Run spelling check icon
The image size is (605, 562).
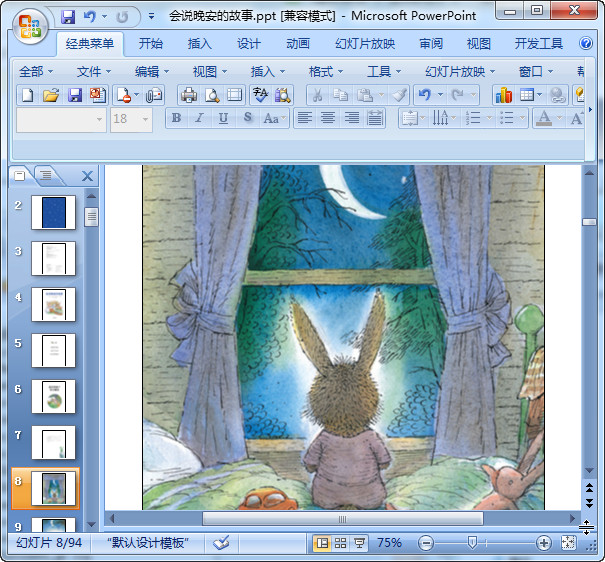(260, 95)
